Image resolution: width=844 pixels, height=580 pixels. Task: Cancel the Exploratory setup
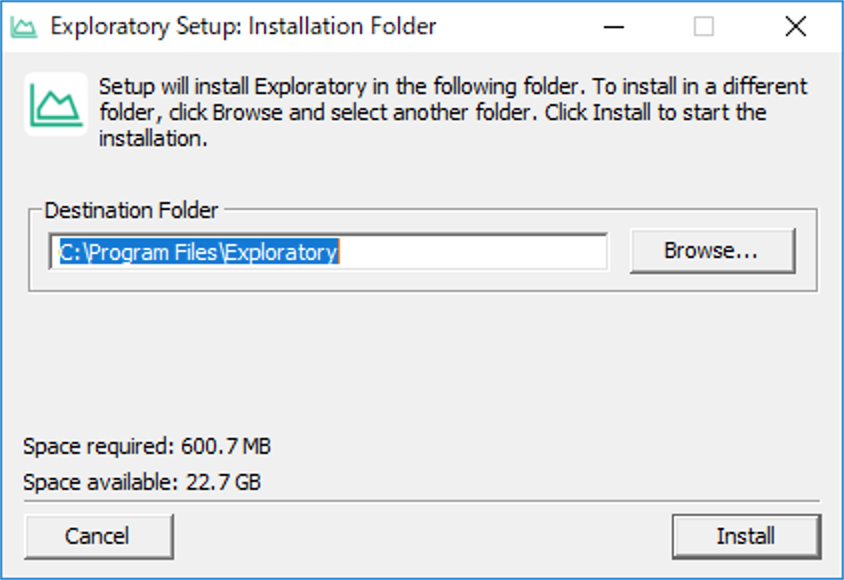click(99, 536)
